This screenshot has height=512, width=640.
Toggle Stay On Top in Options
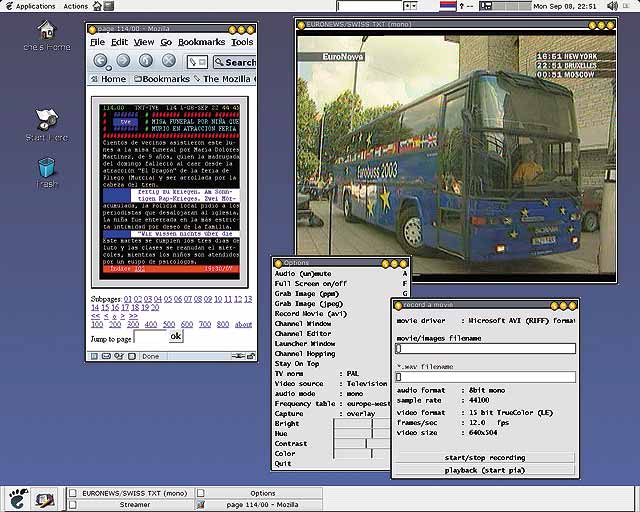pyautogui.click(x=297, y=363)
